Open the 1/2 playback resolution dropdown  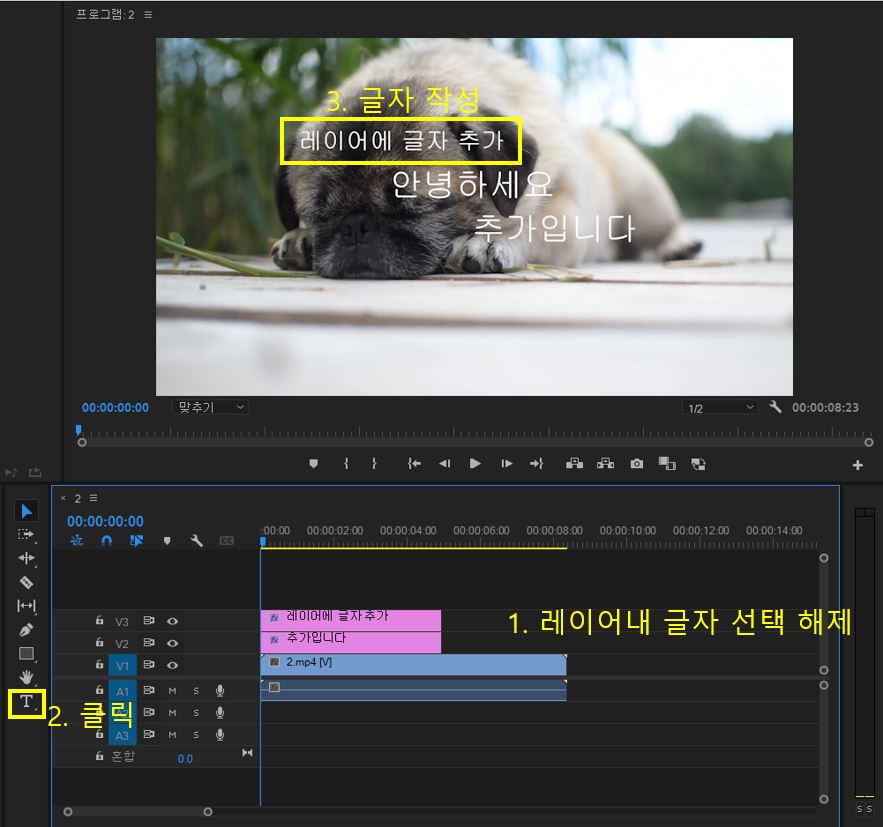(x=720, y=408)
